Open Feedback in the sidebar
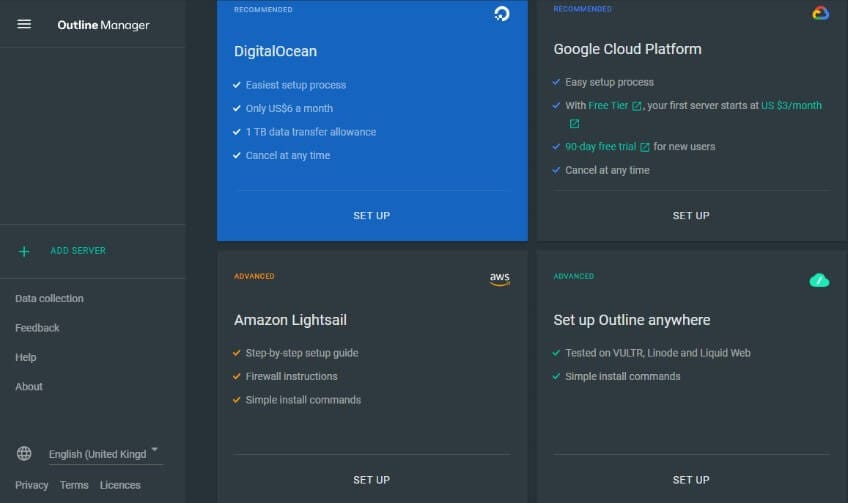The image size is (848, 503). point(37,328)
